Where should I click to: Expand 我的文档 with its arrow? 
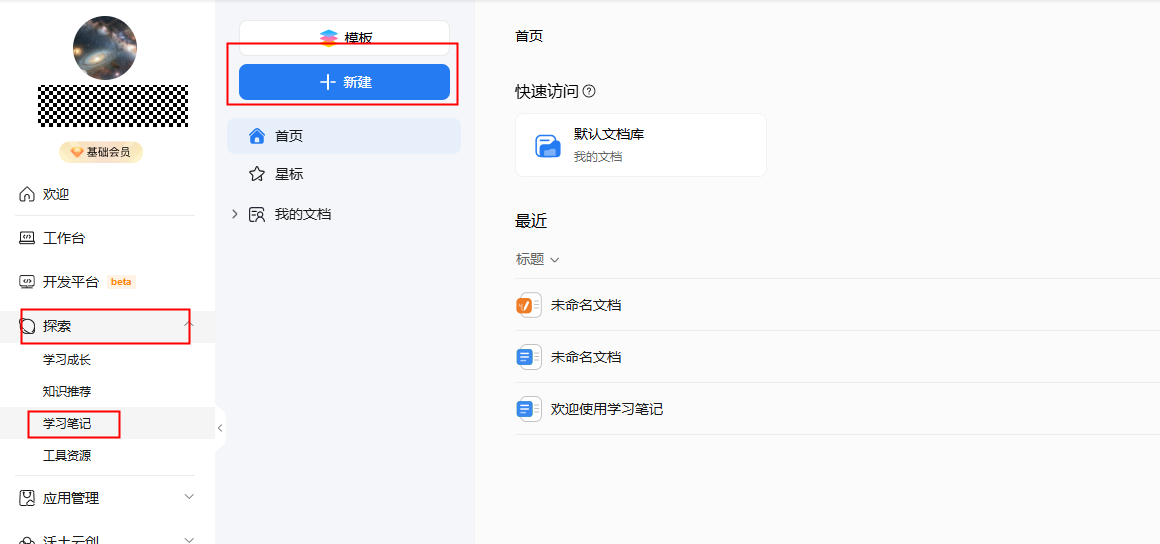pos(235,215)
